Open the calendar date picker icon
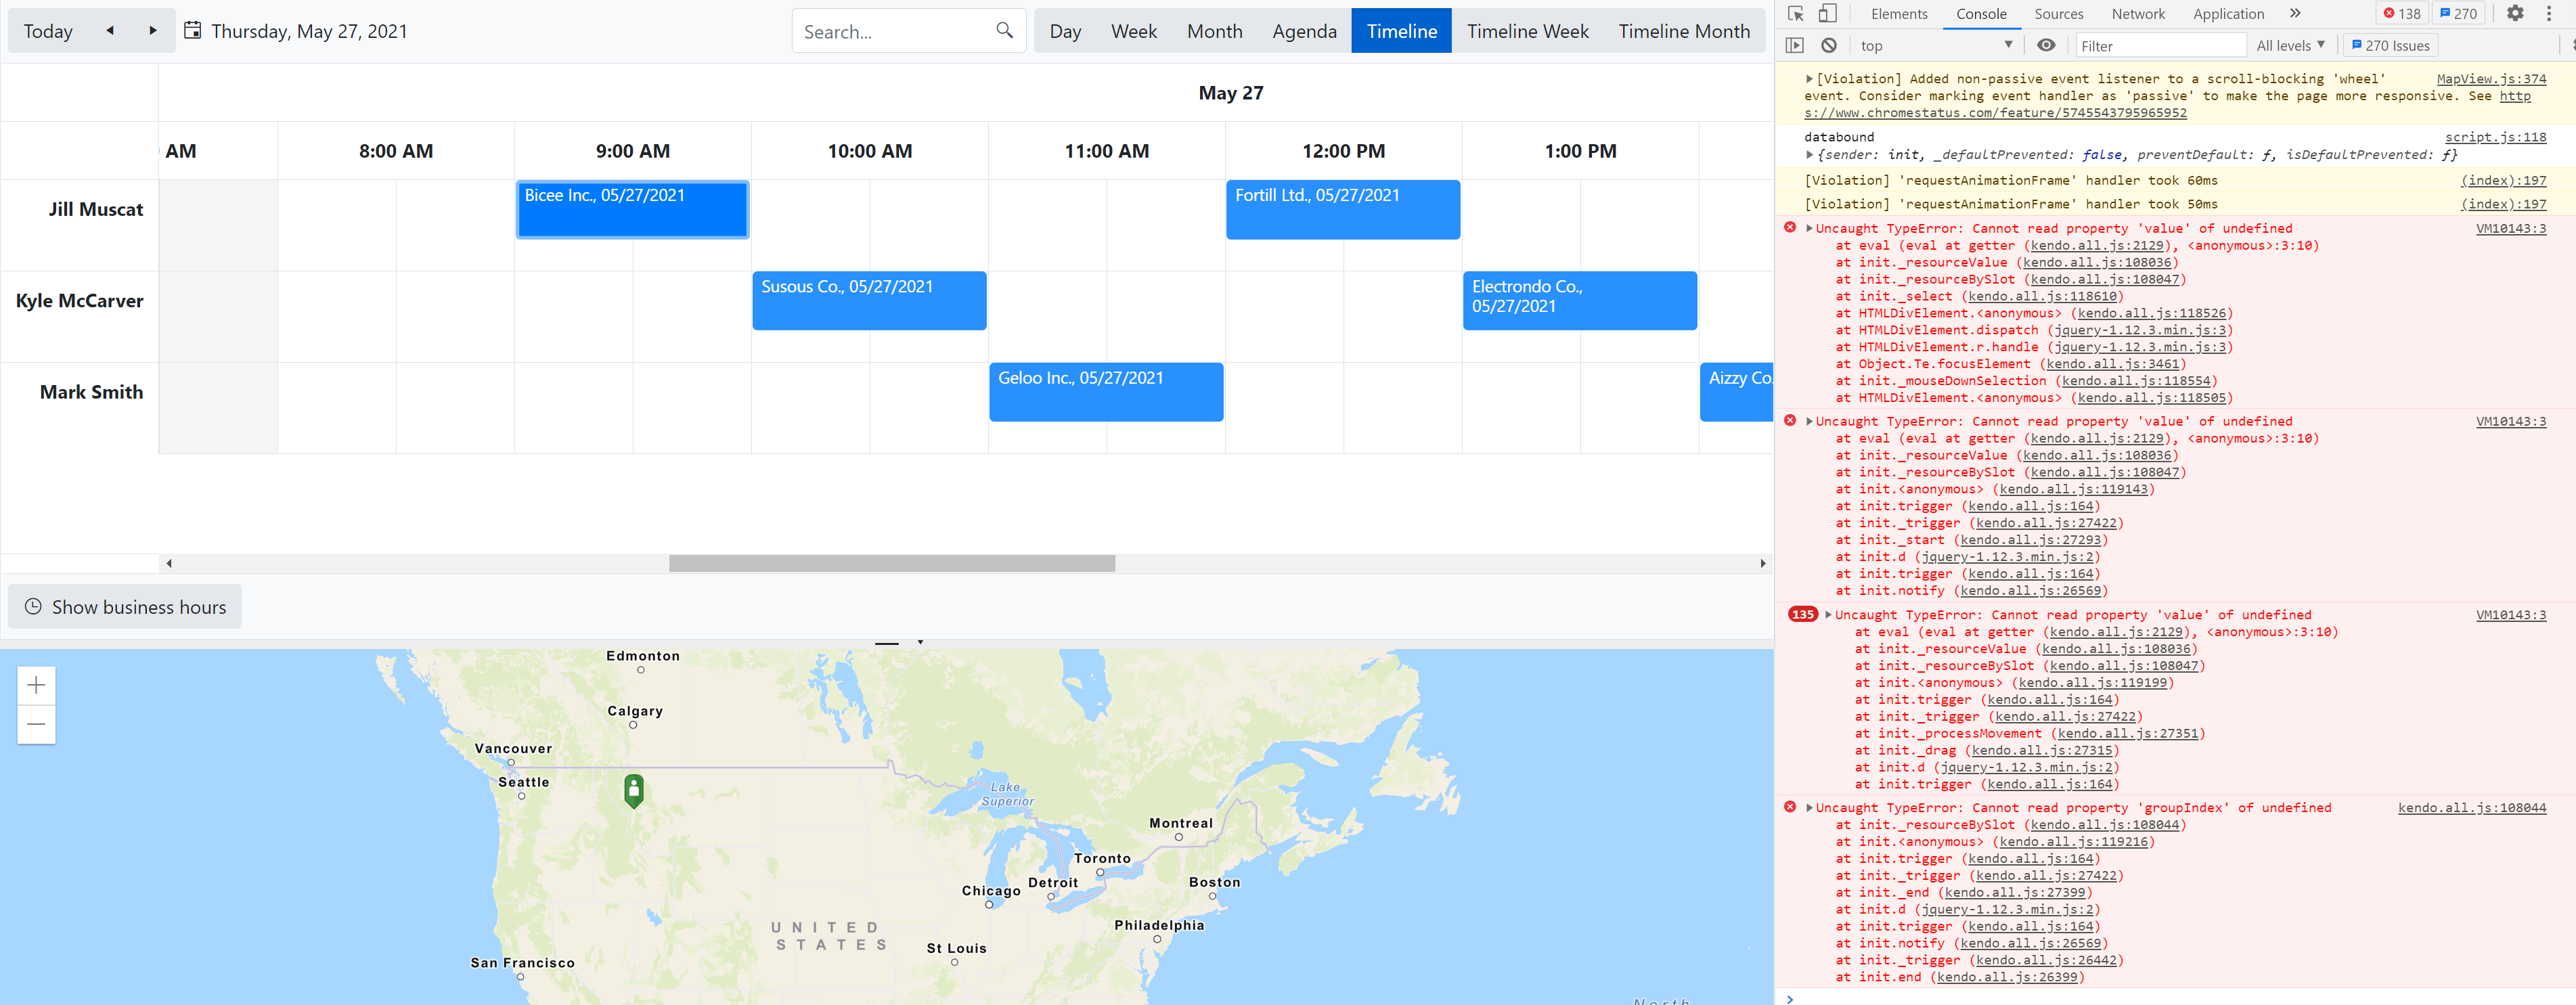 pos(193,31)
